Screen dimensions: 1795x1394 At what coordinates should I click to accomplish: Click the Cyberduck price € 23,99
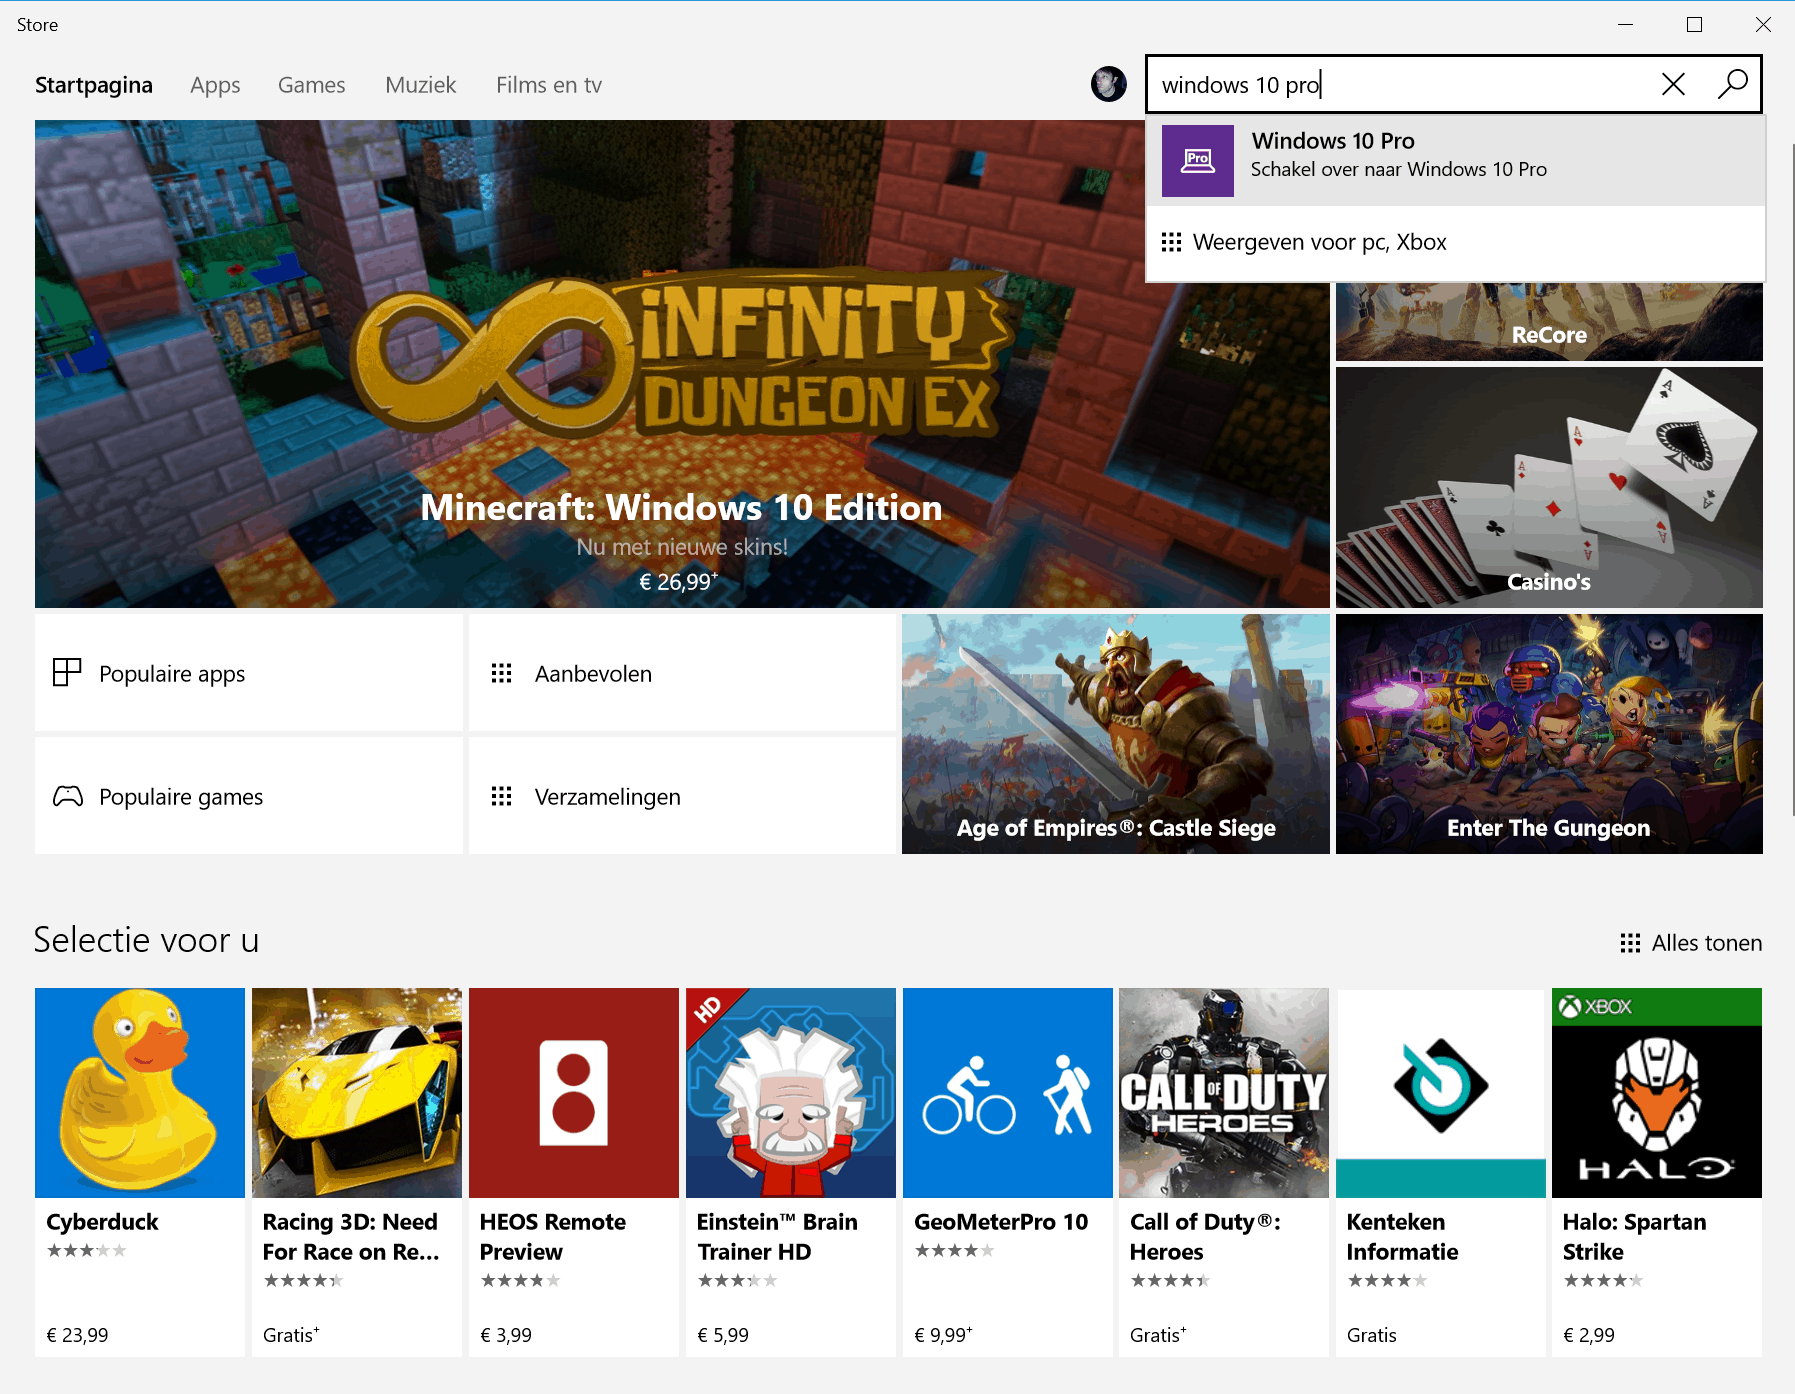click(x=77, y=1335)
